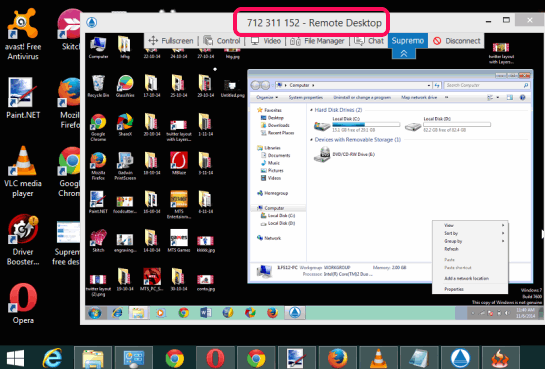Toggle the Explorer preview pane
Screen dimensions: 545x369
pyautogui.click(x=510, y=98)
